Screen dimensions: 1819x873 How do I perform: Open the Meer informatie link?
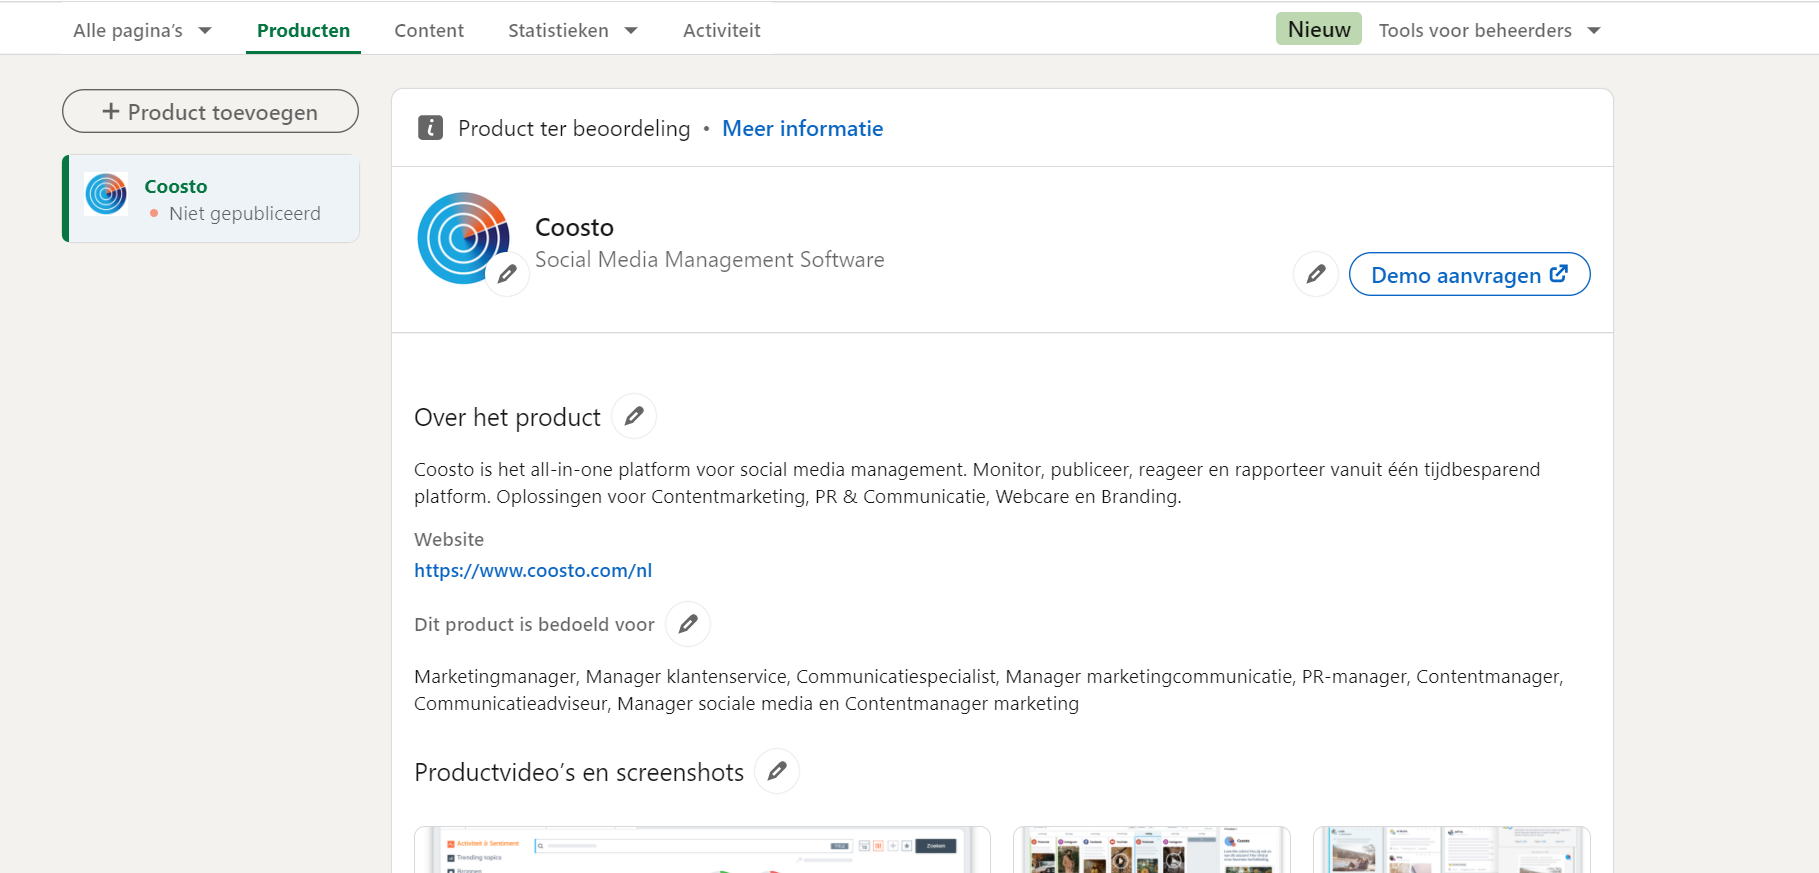coord(802,128)
